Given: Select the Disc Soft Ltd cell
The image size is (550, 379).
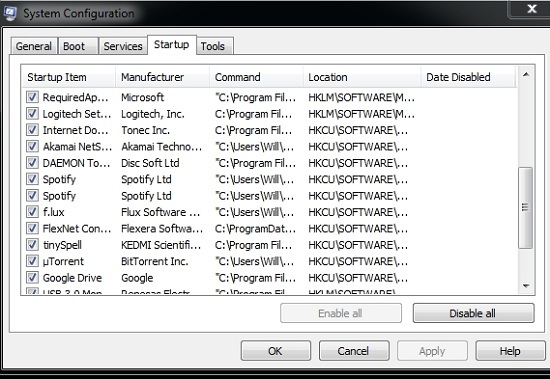Looking at the screenshot, I should (x=150, y=163).
